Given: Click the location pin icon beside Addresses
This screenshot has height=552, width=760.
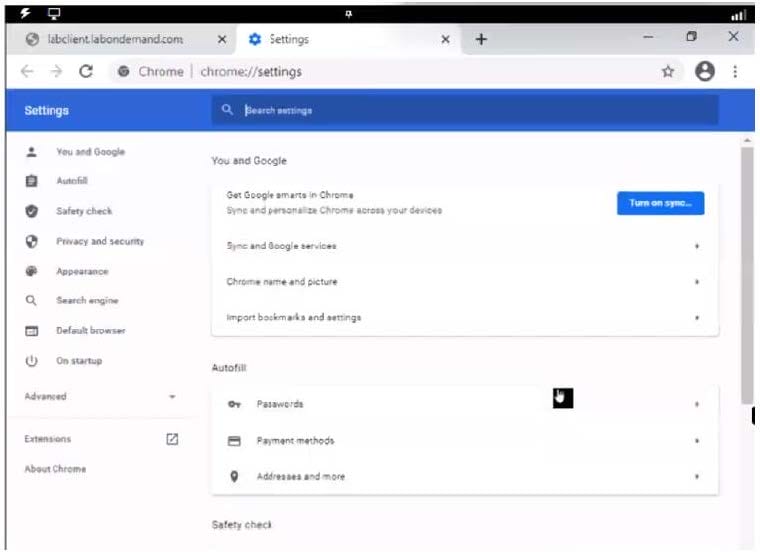Looking at the screenshot, I should coord(234,477).
